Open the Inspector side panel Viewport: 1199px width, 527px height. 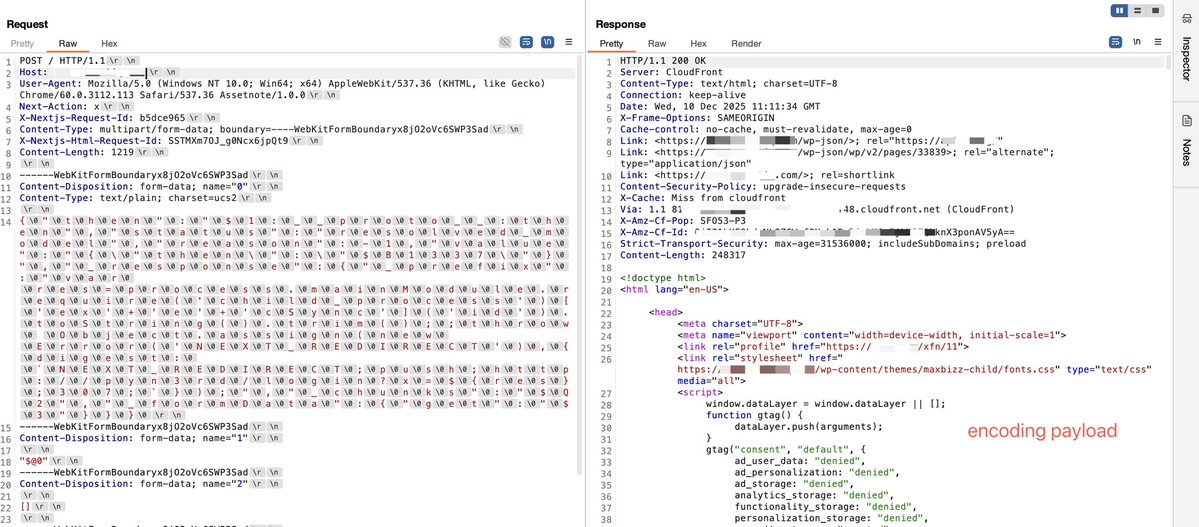pos(1187,58)
